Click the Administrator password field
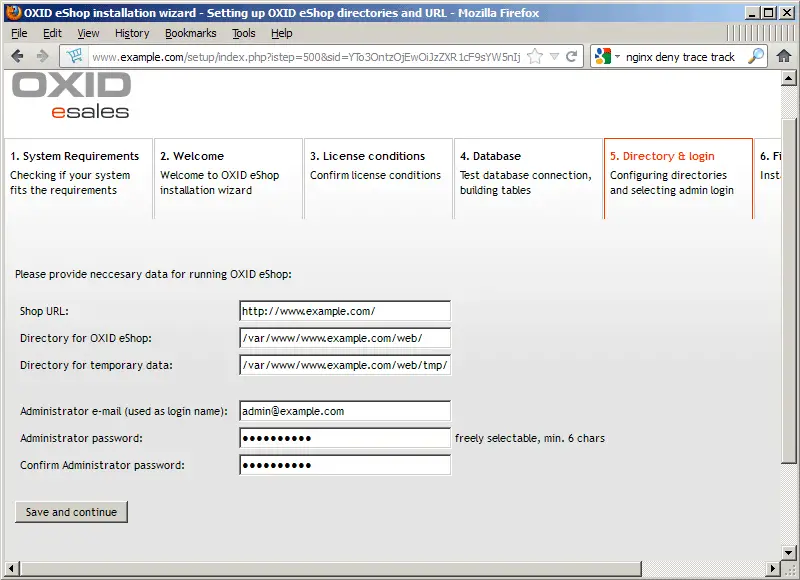 tap(345, 438)
